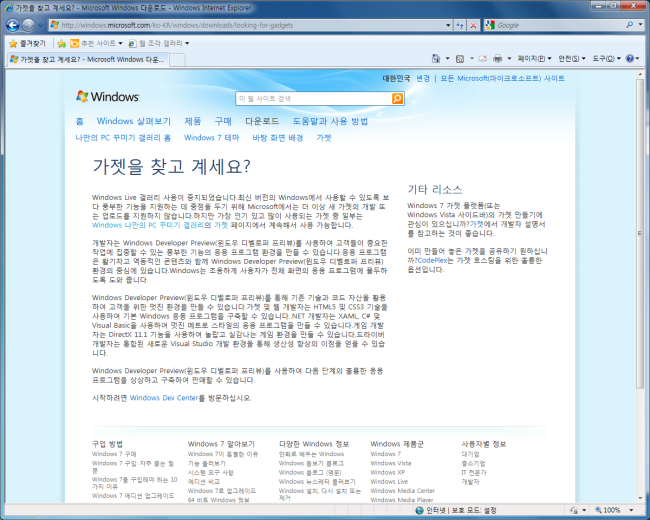Expand the address bar autocomplete dropdown

(x=448, y=25)
